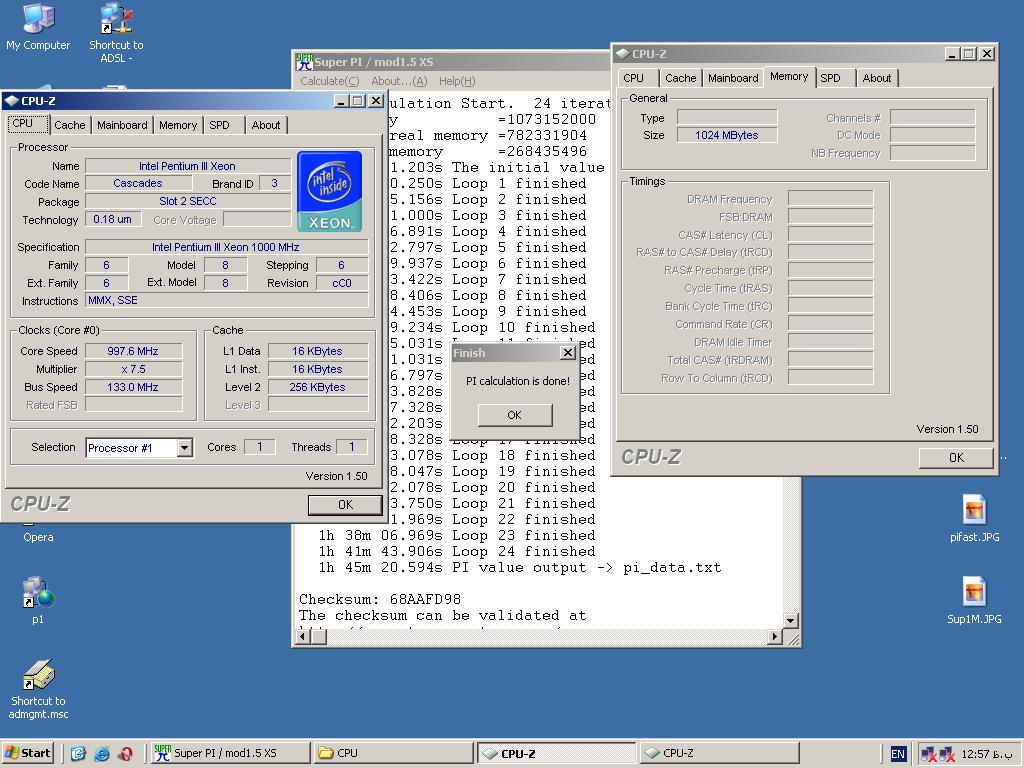Open About menu in Super PI
The height and width of the screenshot is (768, 1024).
click(x=399, y=81)
